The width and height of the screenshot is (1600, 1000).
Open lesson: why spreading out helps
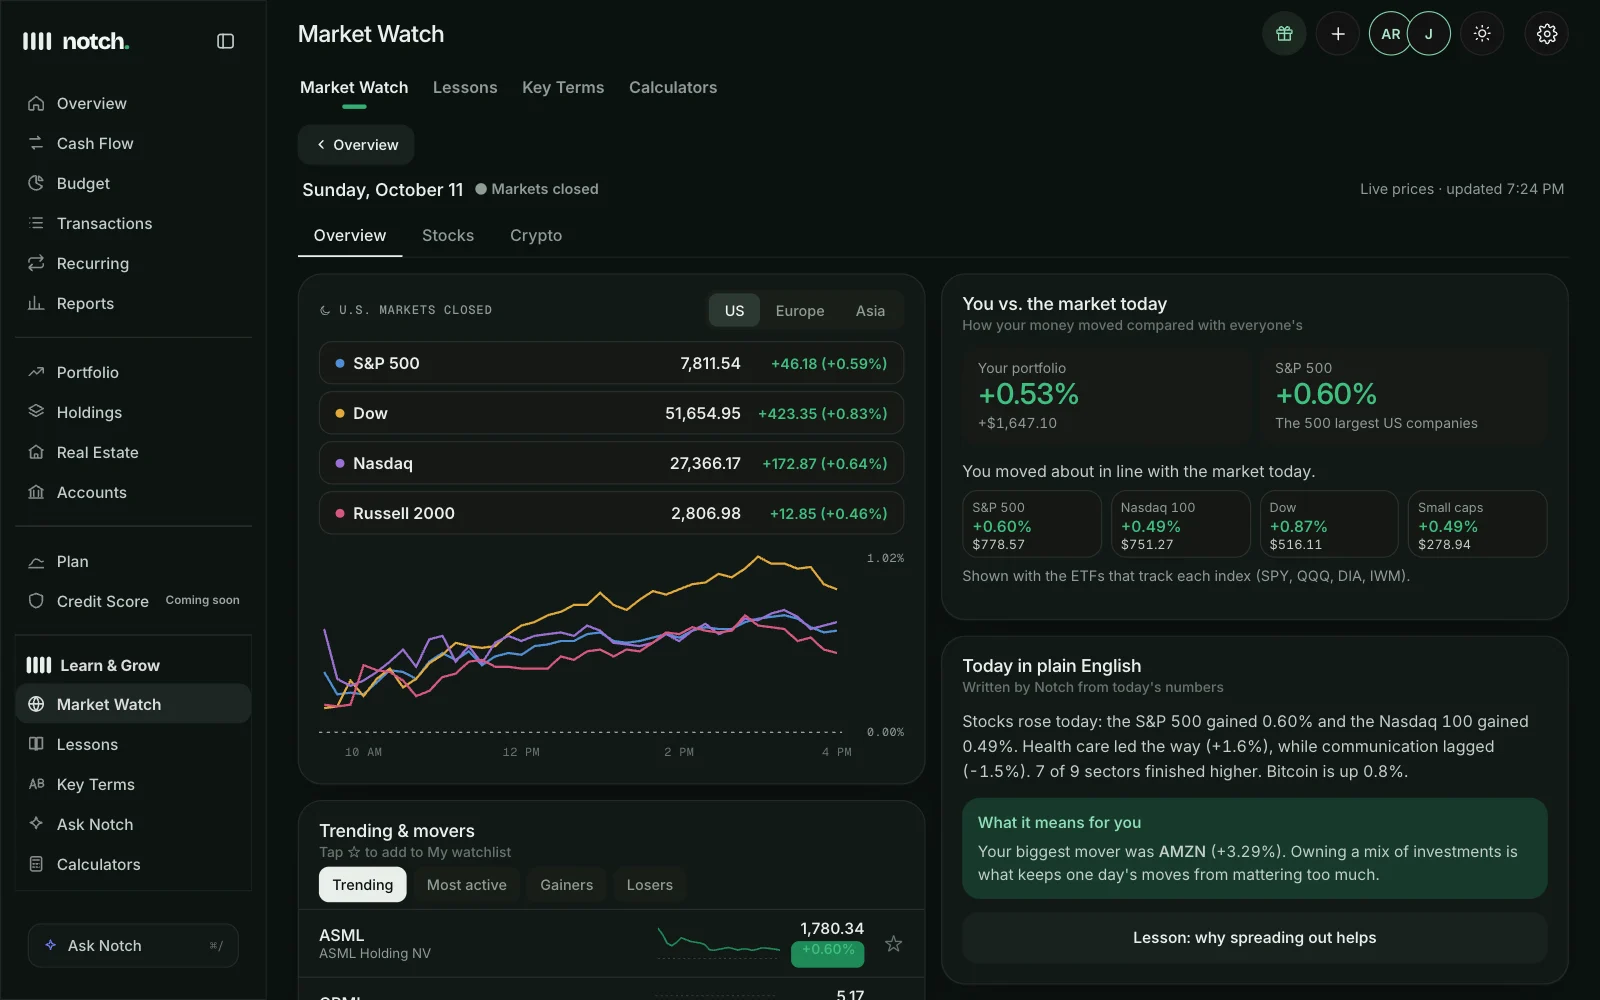[x=1254, y=937]
